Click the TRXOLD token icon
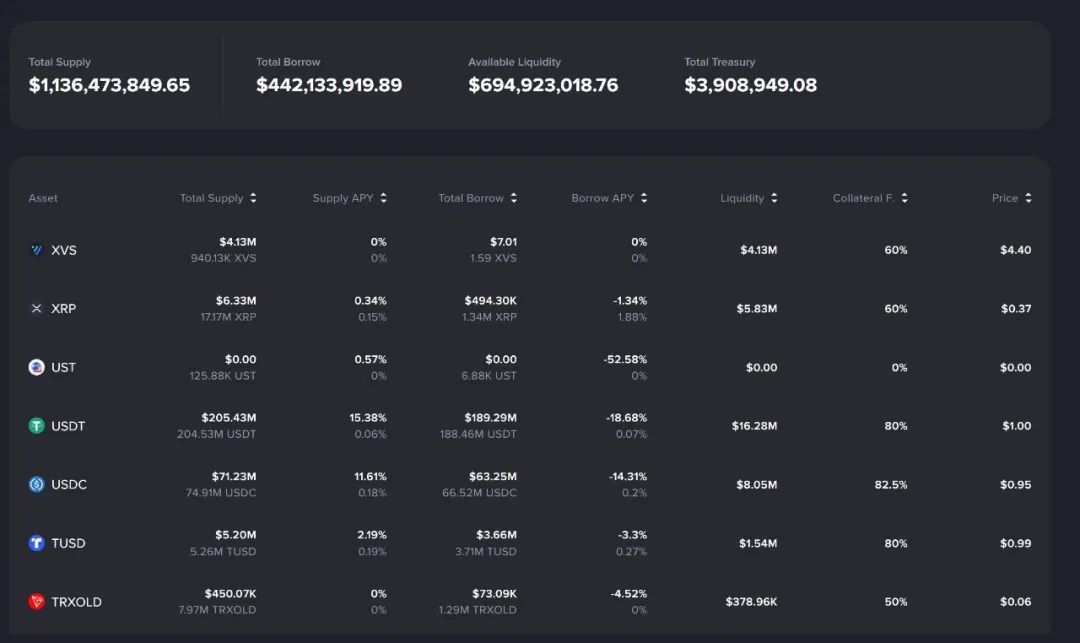 coord(37,602)
